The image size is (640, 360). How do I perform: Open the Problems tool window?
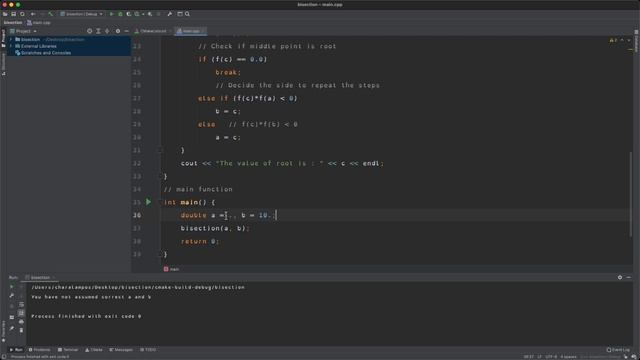click(x=40, y=350)
